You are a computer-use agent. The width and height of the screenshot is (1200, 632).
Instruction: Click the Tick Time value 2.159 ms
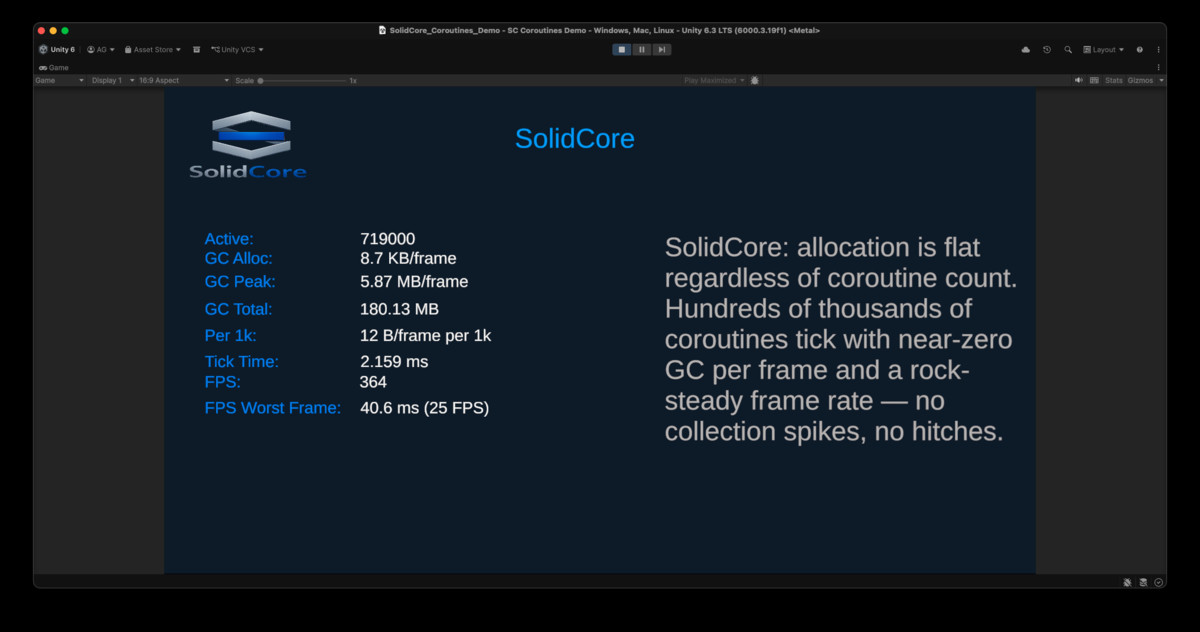tap(394, 362)
